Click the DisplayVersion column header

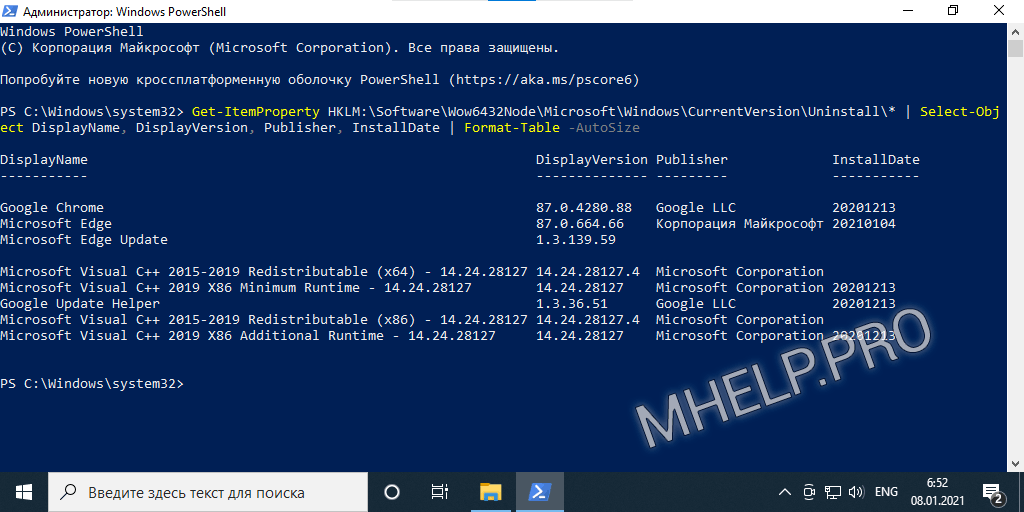pyautogui.click(x=592, y=159)
